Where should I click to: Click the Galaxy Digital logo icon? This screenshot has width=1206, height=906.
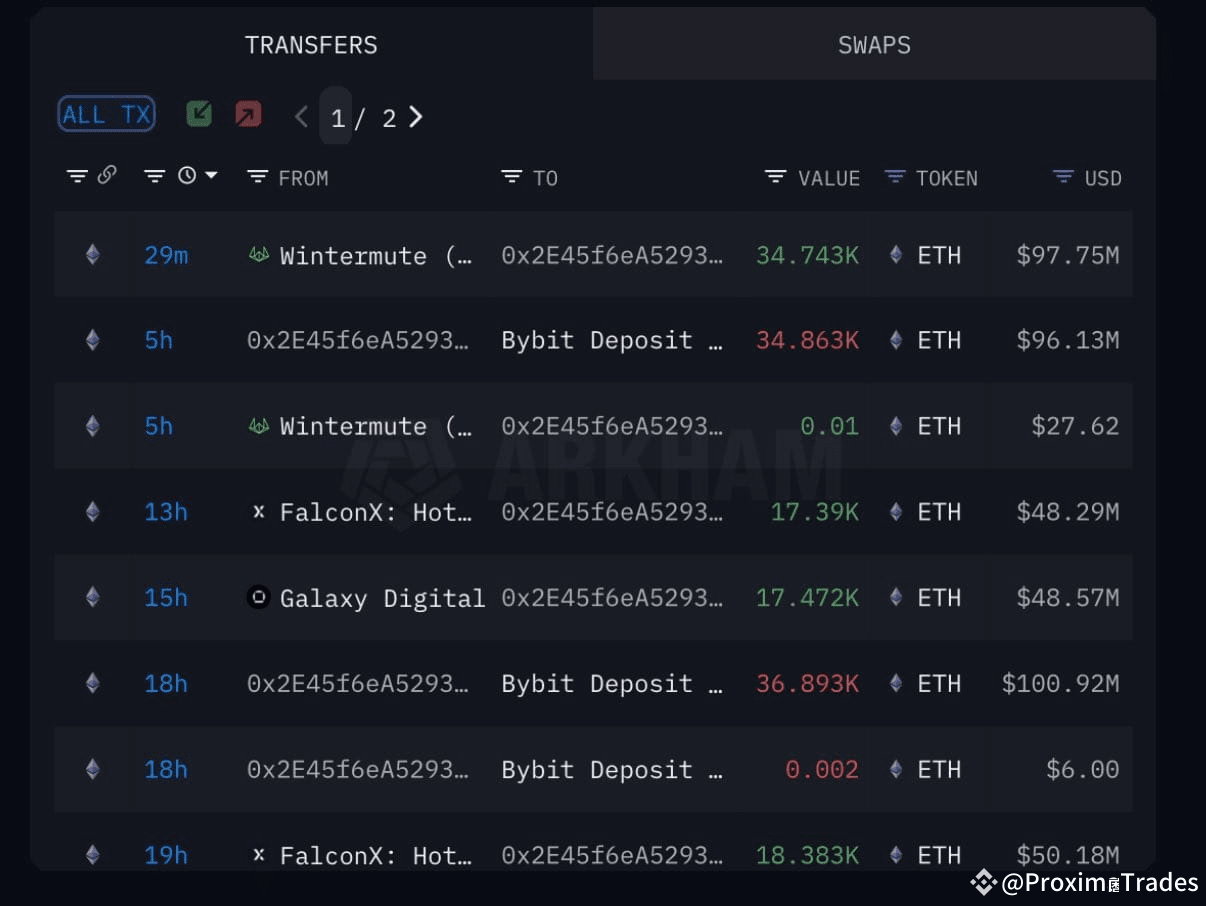pyautogui.click(x=259, y=598)
